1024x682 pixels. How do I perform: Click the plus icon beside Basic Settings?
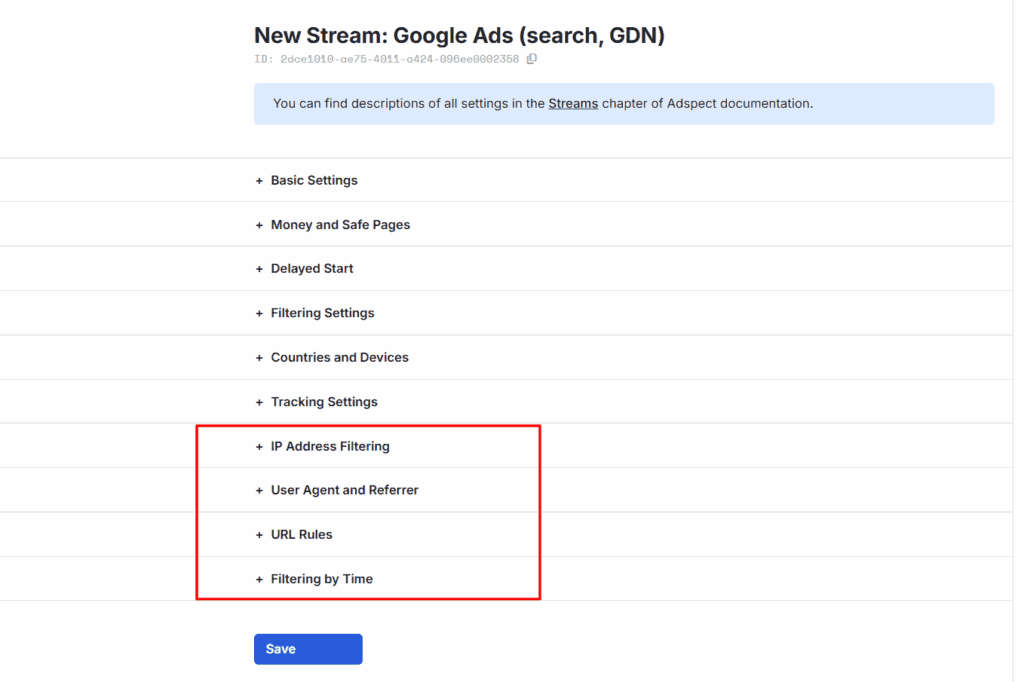(x=259, y=181)
